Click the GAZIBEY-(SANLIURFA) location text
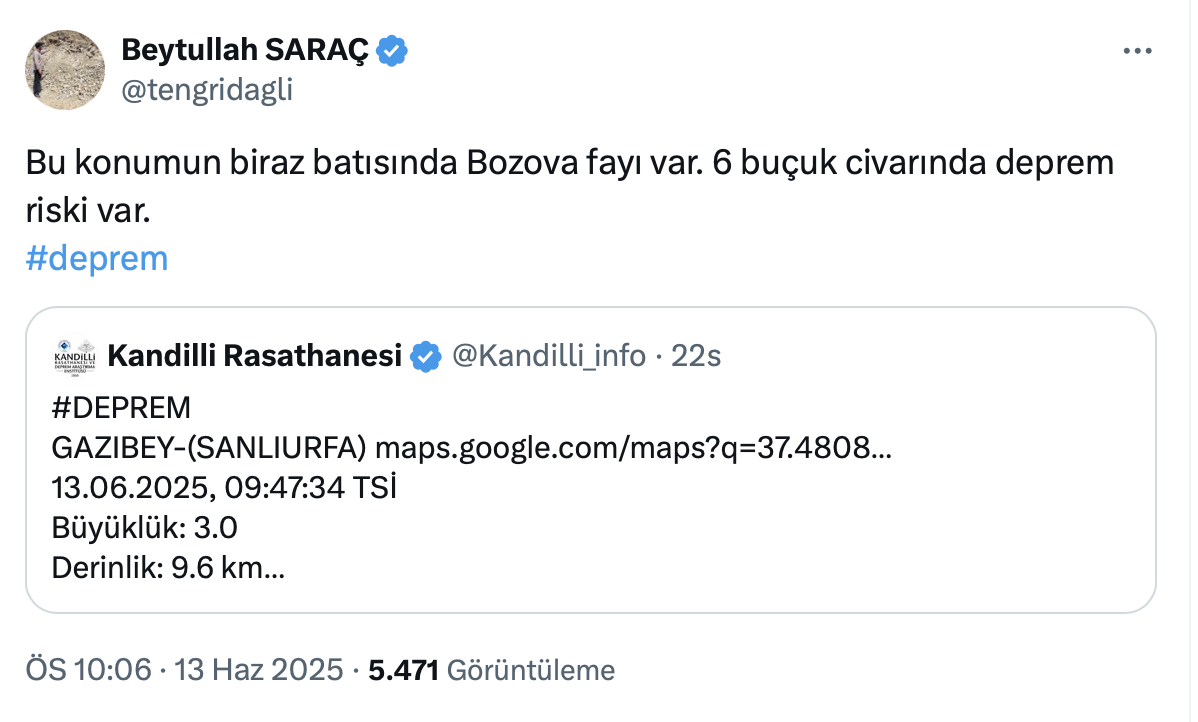 (208, 448)
